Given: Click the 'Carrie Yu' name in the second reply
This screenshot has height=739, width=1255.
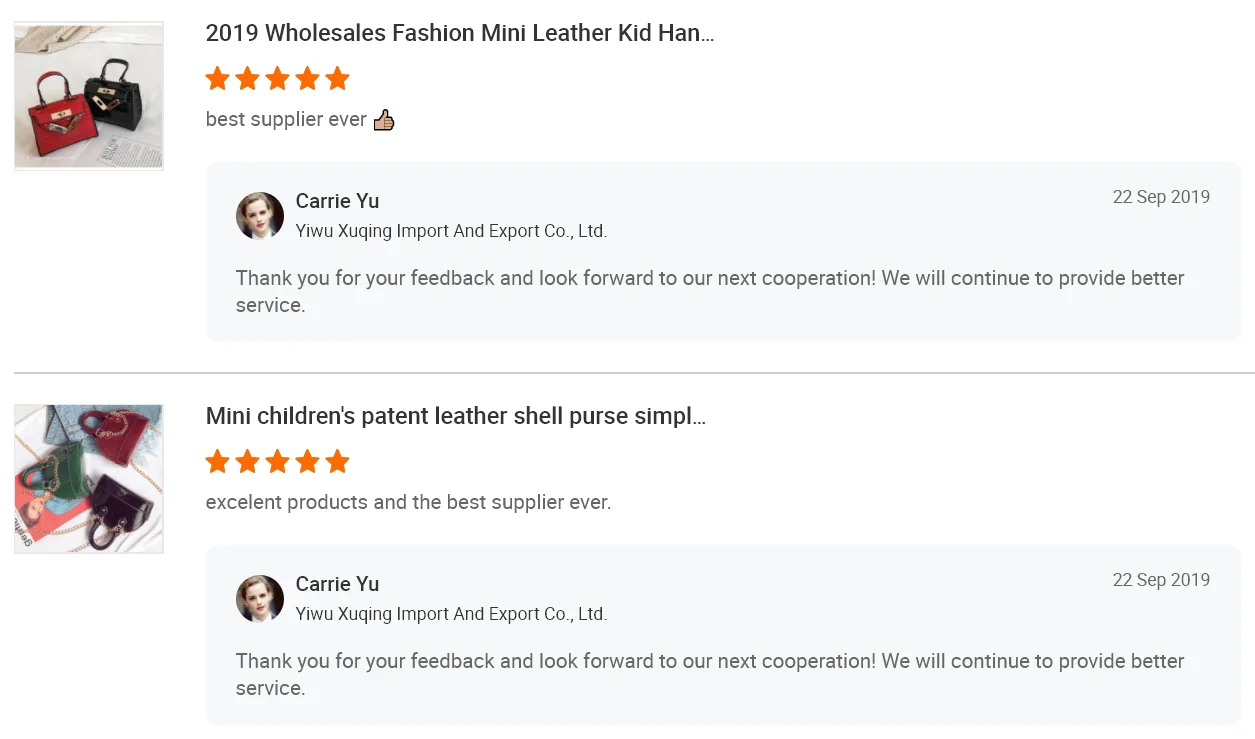Looking at the screenshot, I should click(338, 584).
